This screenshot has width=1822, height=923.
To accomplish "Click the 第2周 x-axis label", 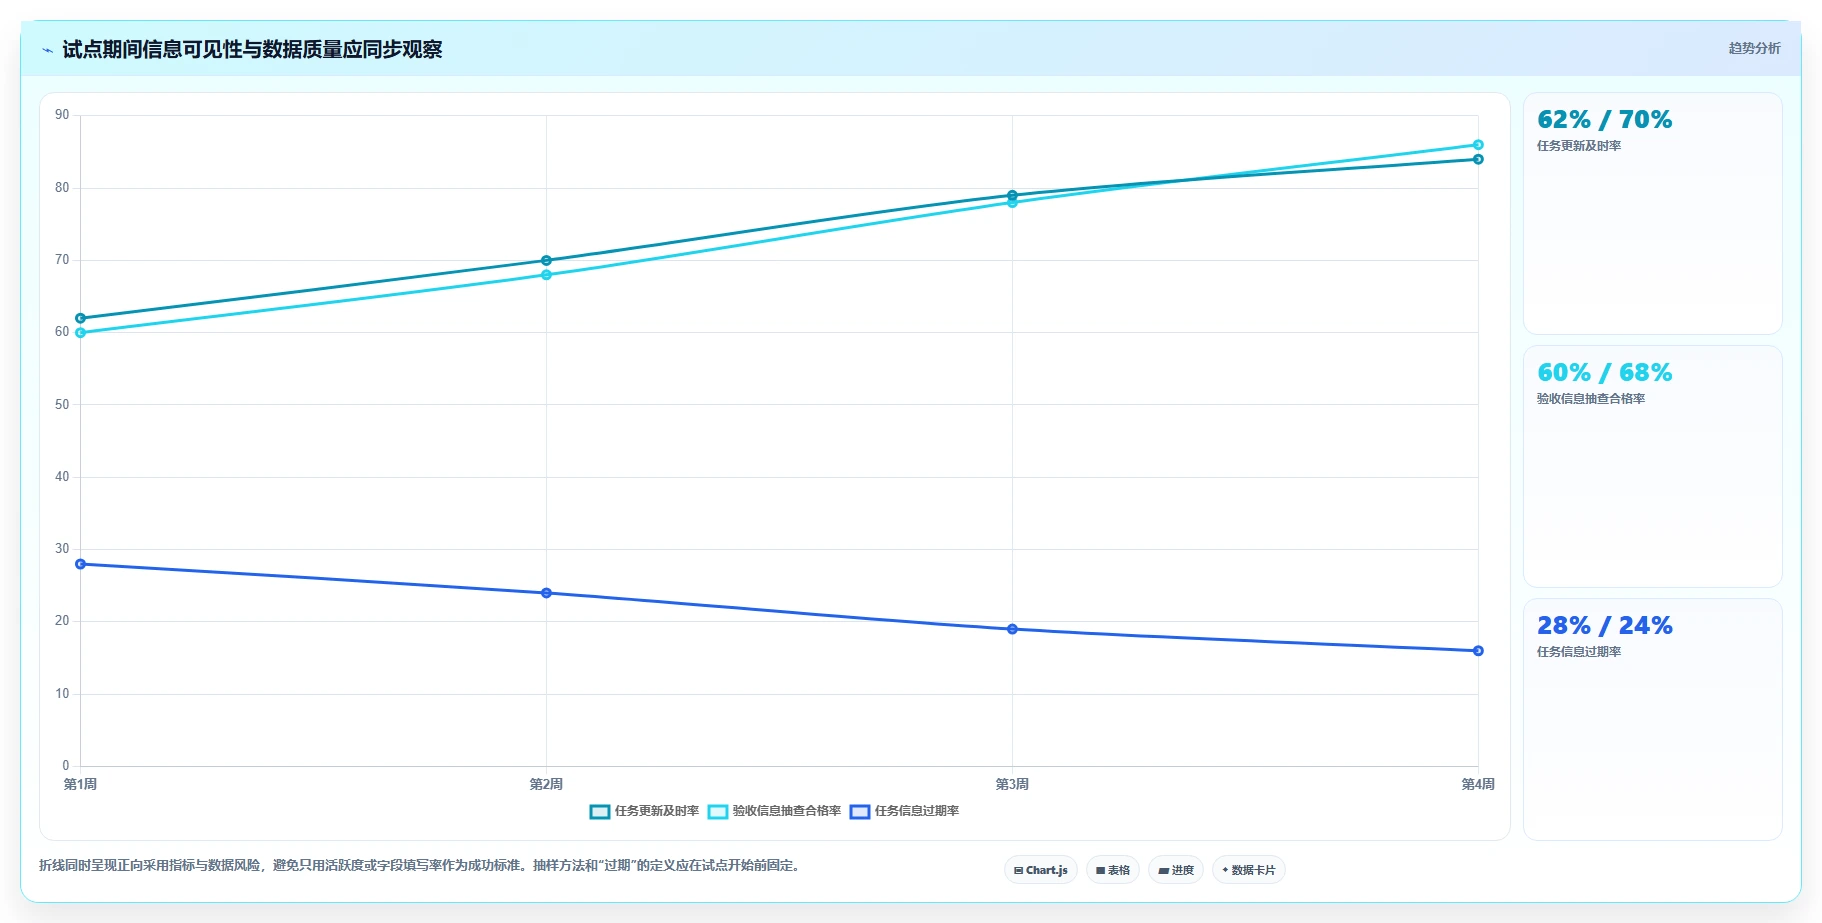I will [x=546, y=784].
